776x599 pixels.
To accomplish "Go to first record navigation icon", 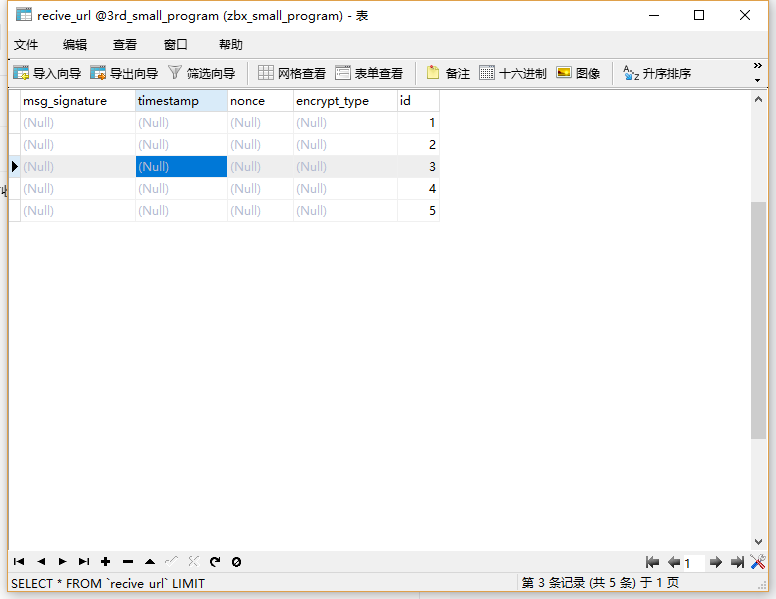I will click(19, 561).
